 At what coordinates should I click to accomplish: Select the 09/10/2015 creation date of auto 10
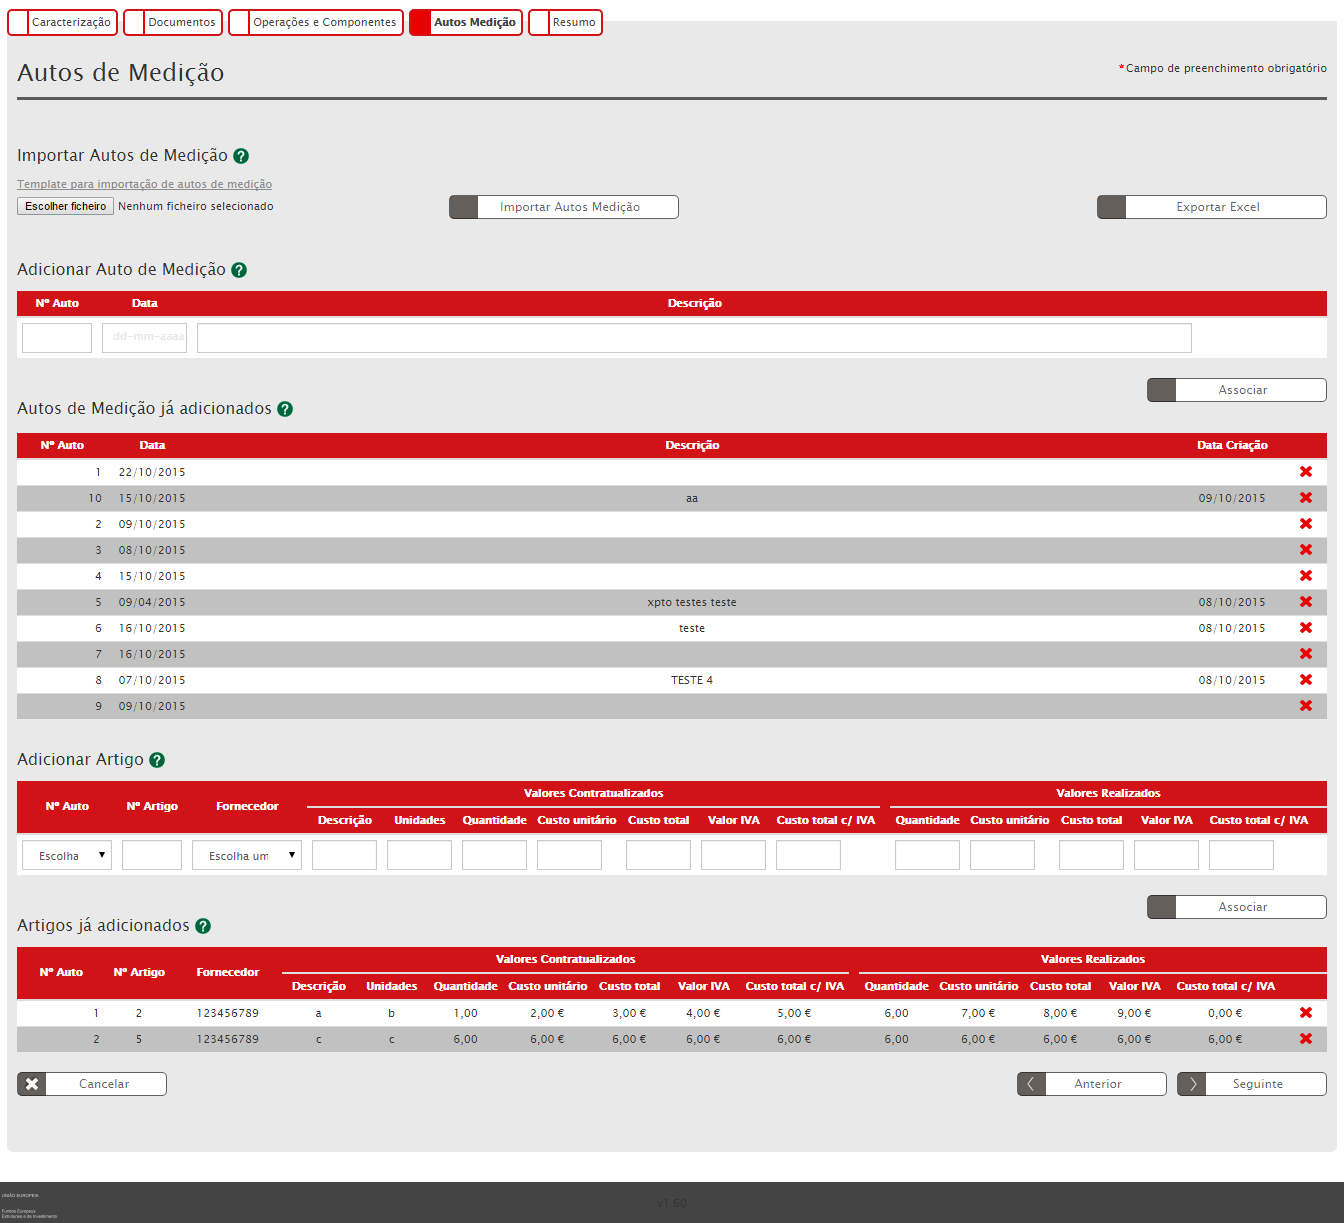pos(1232,498)
